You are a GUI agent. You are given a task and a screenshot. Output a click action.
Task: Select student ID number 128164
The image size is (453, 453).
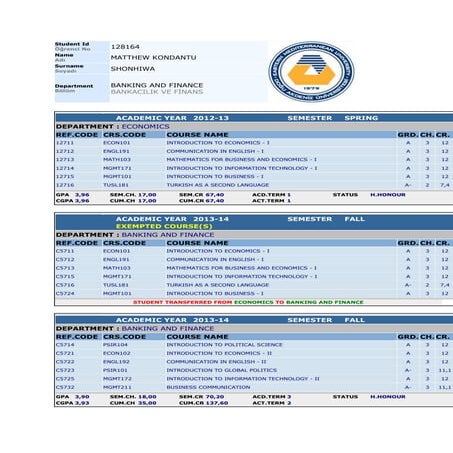[x=125, y=47]
